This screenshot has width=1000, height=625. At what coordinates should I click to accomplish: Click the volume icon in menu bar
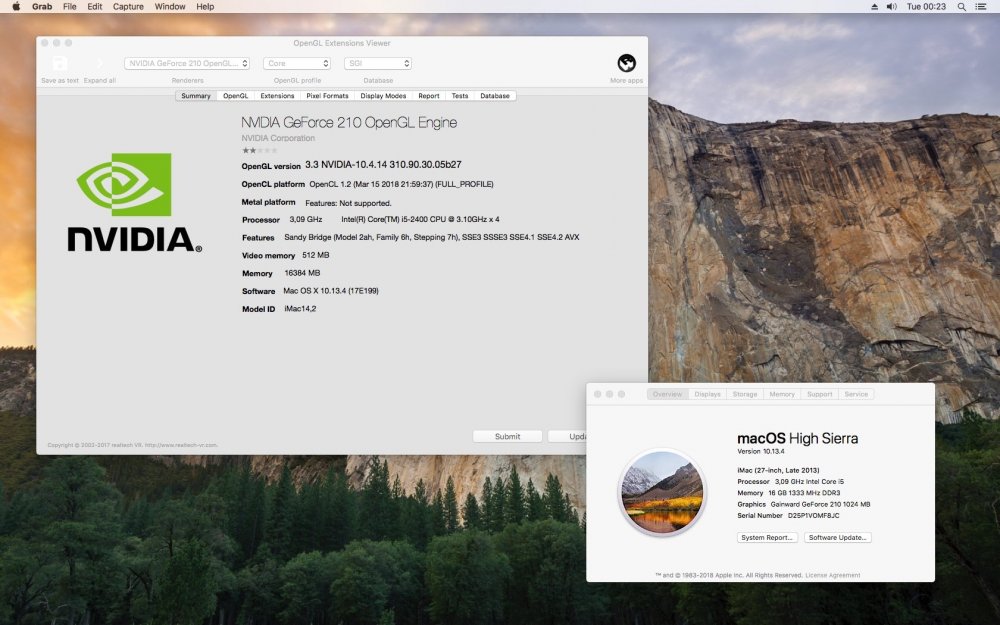(x=892, y=6)
